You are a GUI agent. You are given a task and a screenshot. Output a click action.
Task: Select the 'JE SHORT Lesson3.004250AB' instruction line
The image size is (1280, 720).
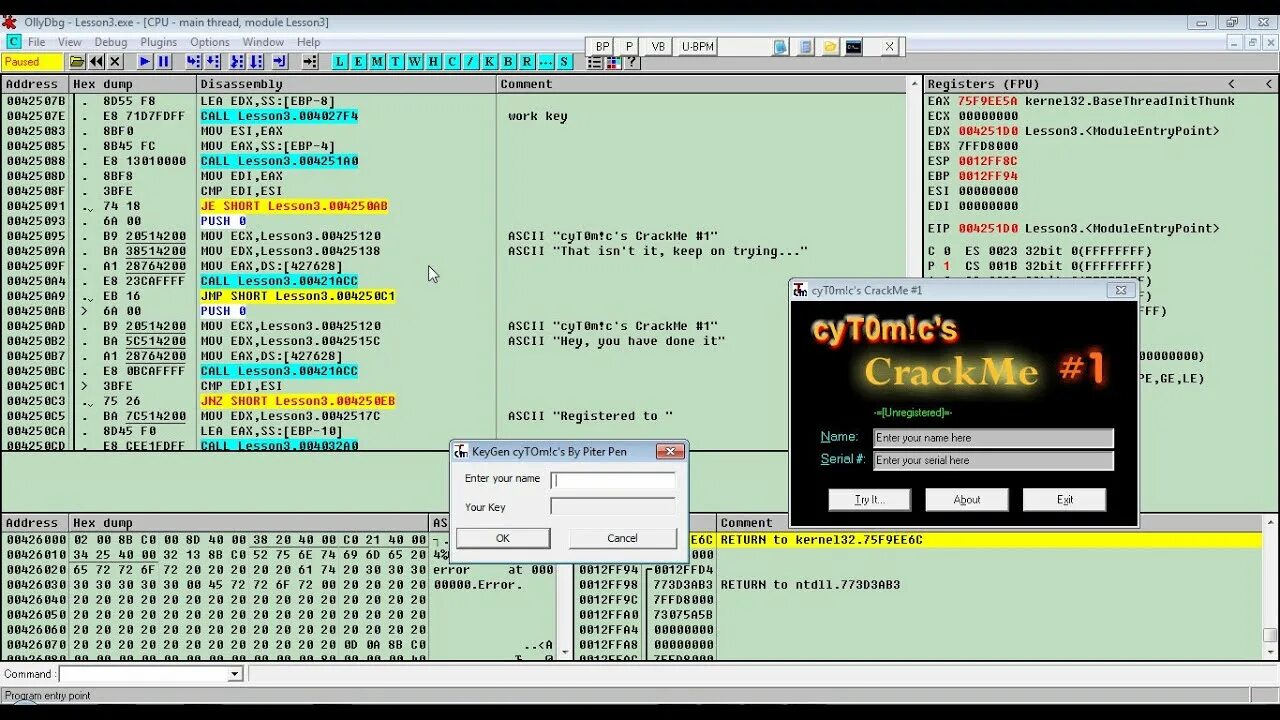(x=294, y=206)
